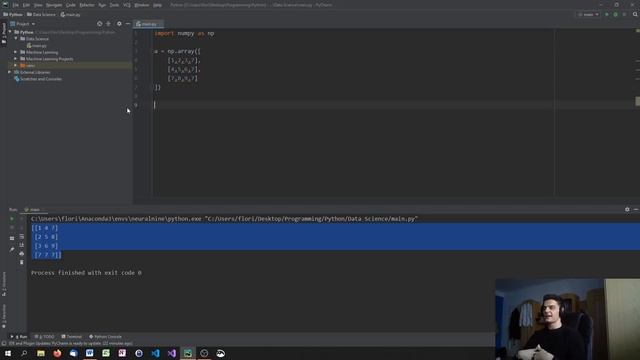Click the Debug bug icon in toolbar

click(616, 15)
